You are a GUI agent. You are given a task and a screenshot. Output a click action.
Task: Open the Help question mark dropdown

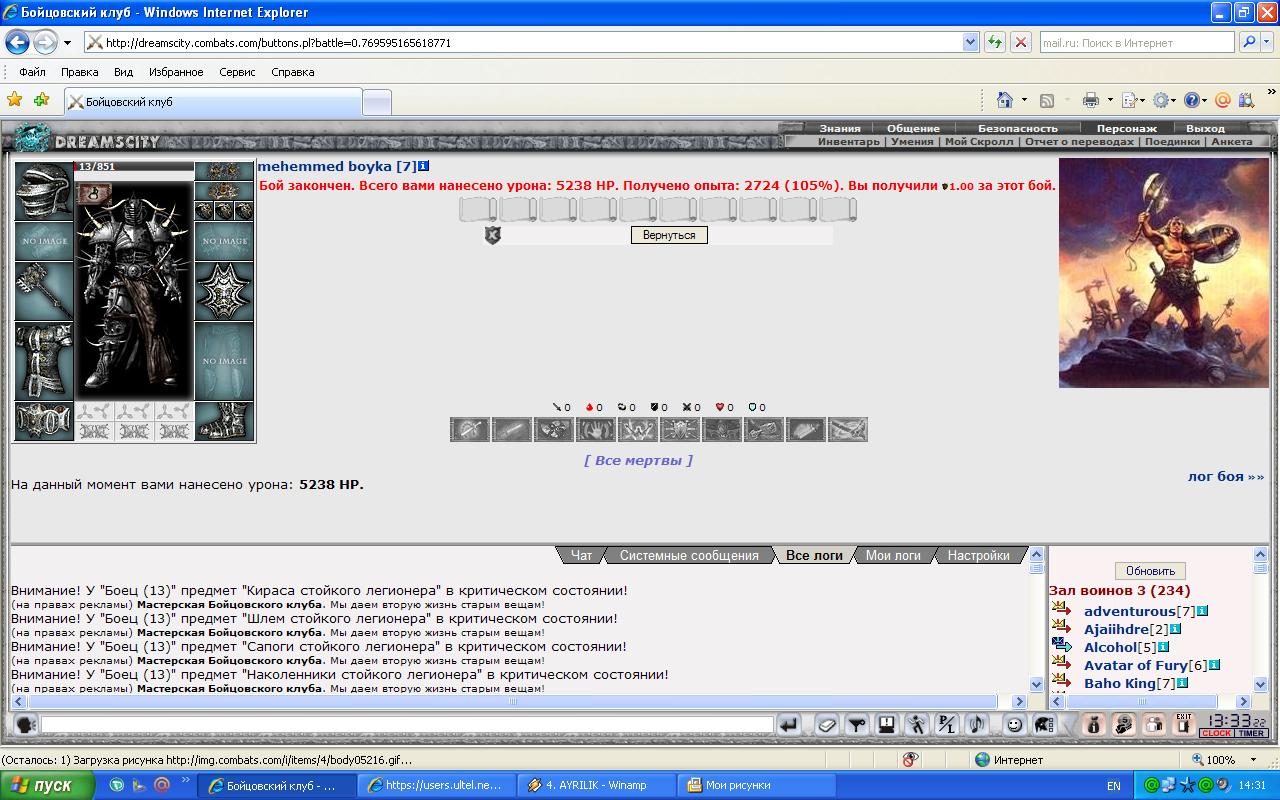point(1195,100)
